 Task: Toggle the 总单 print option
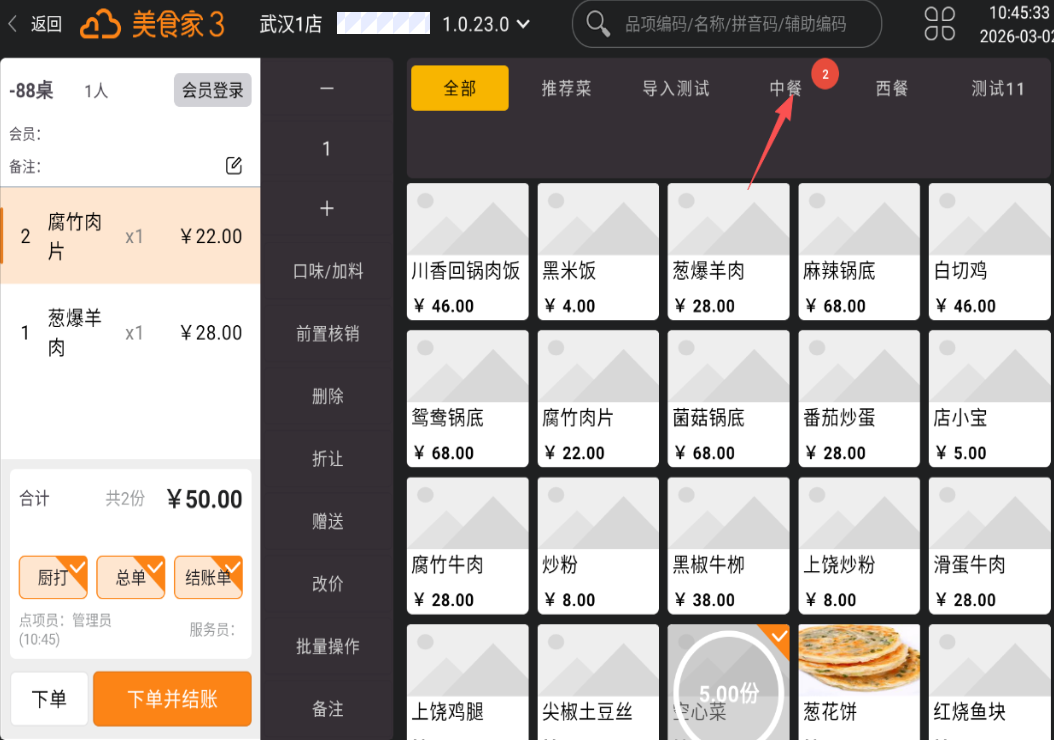[131, 577]
